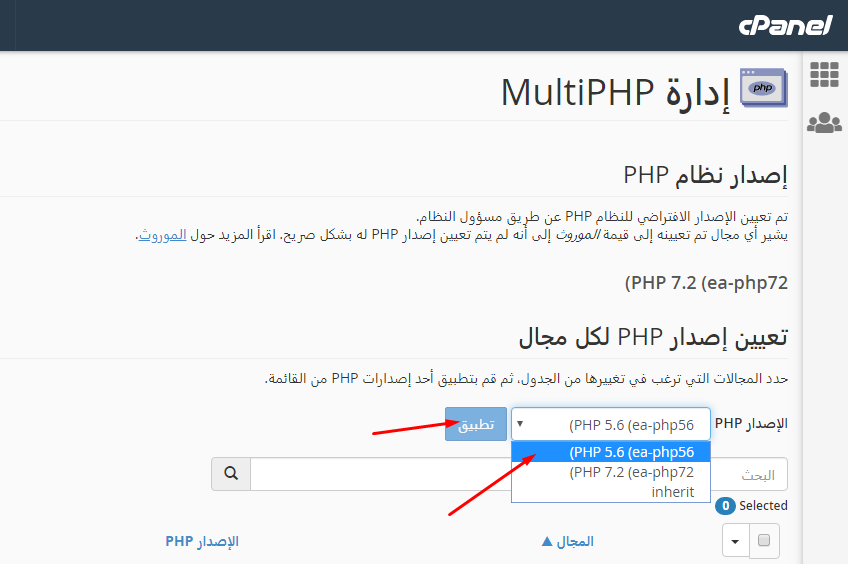Viewport: 848px width, 564px height.
Task: Click the 0 Selected counter badge
Action: tap(725, 506)
